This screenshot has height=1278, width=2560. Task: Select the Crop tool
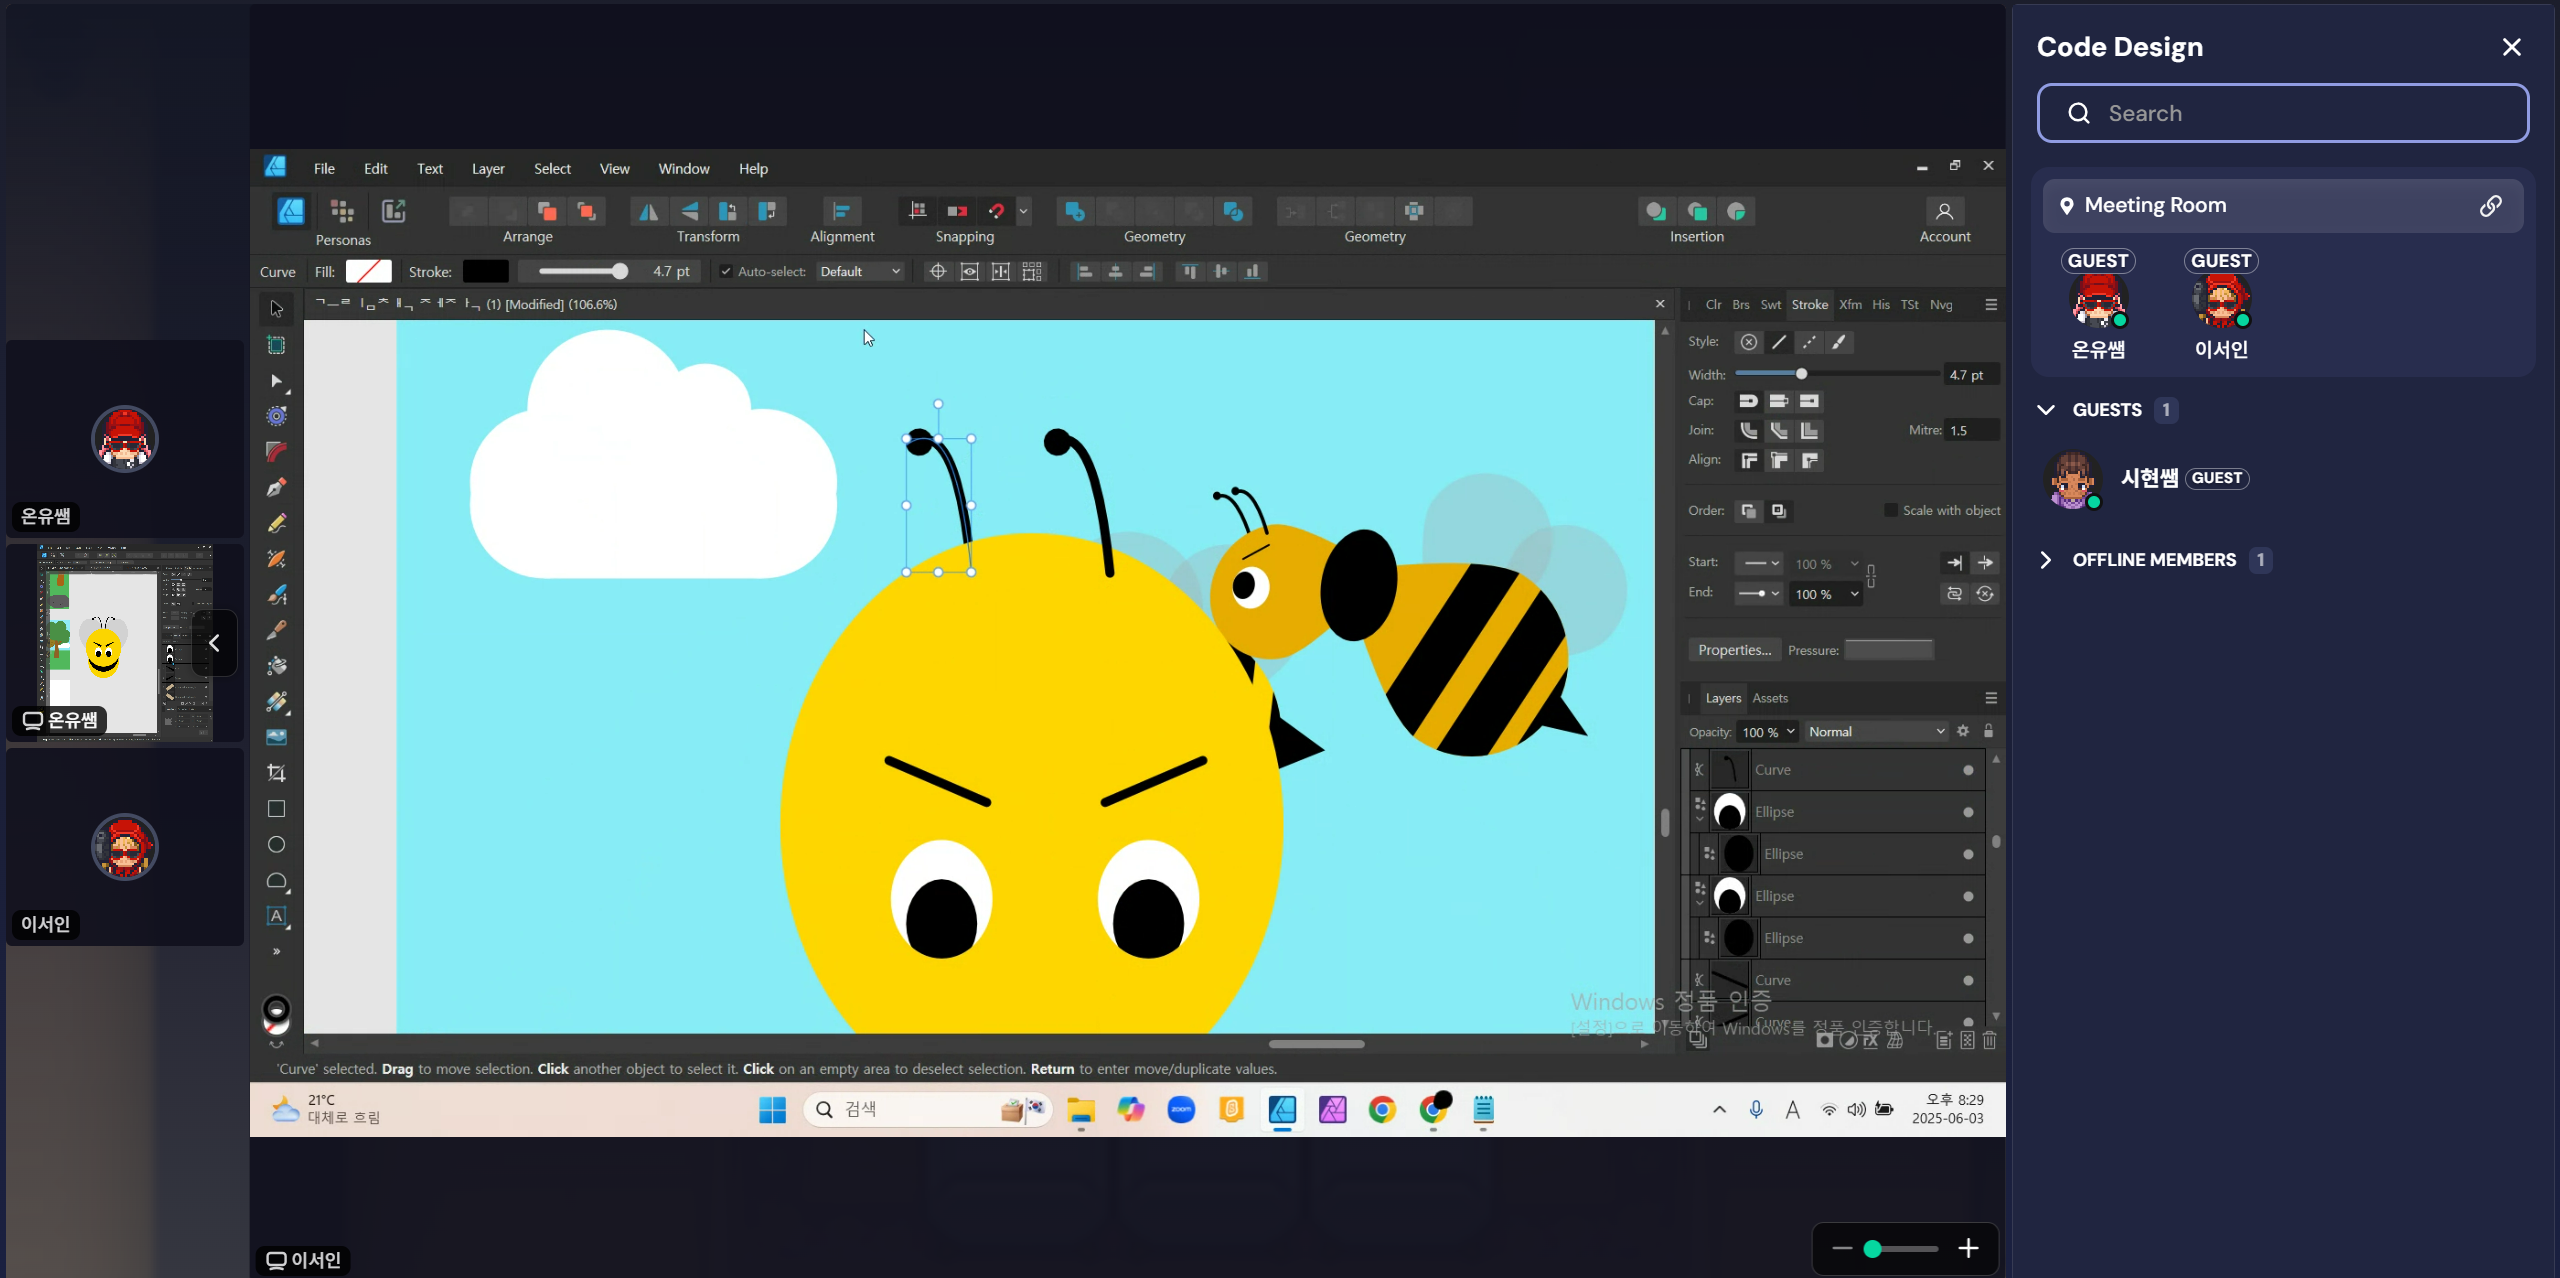[277, 773]
